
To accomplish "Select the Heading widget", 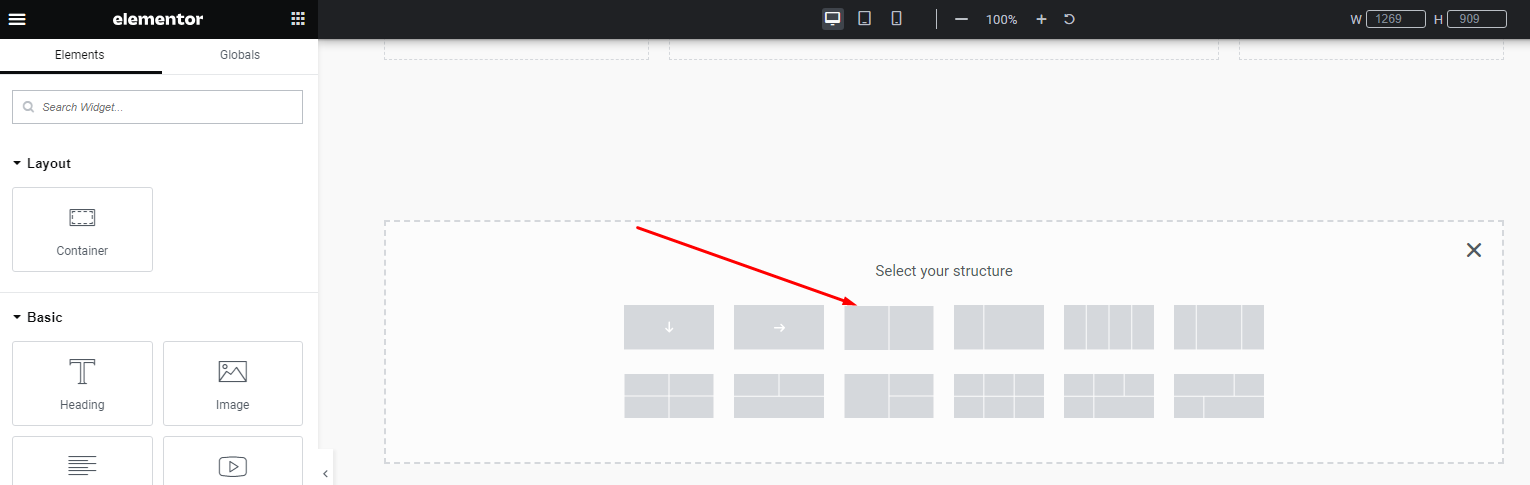I will tap(82, 383).
